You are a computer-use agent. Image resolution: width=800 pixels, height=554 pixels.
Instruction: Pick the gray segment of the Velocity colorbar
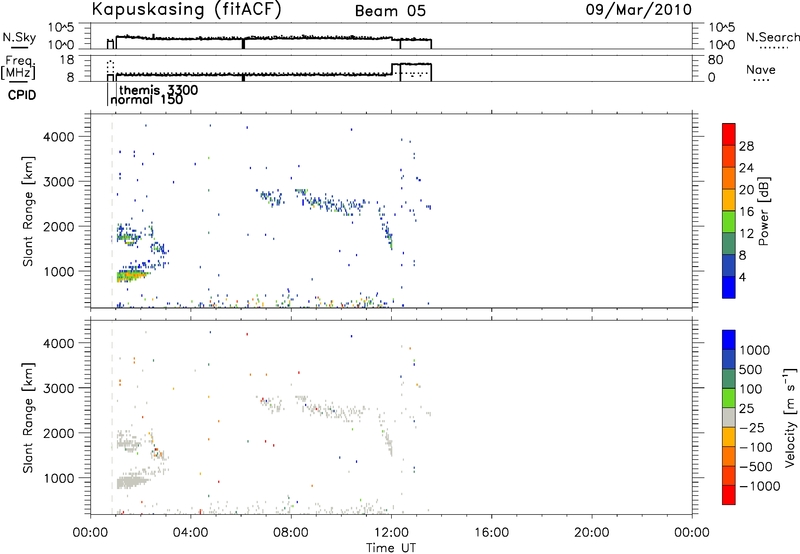(x=729, y=418)
